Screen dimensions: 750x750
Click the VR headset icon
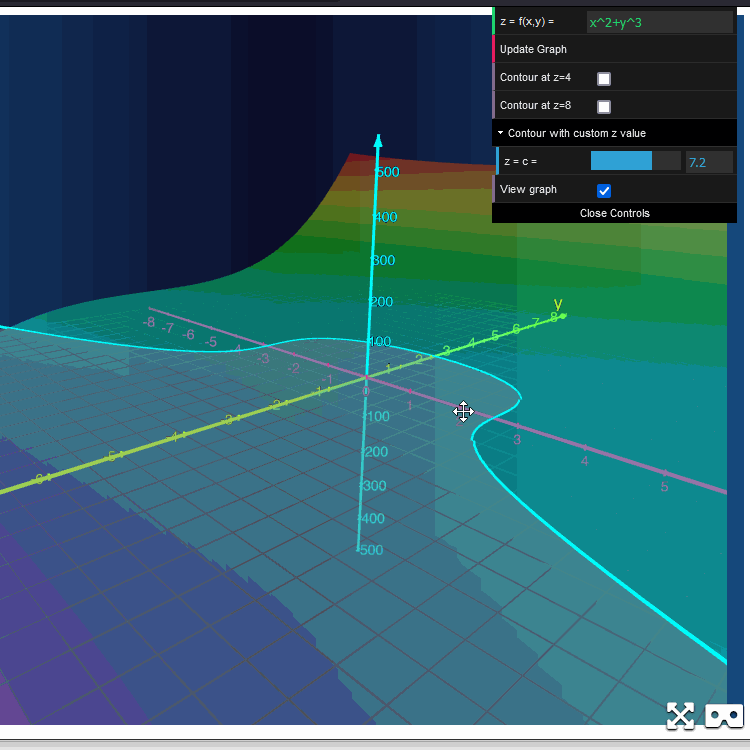point(723,715)
